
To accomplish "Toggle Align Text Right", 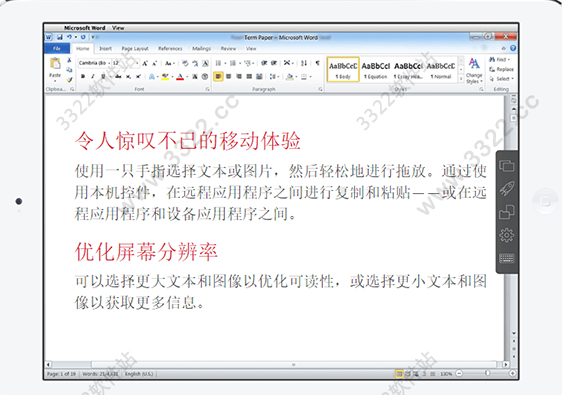I will (x=239, y=76).
